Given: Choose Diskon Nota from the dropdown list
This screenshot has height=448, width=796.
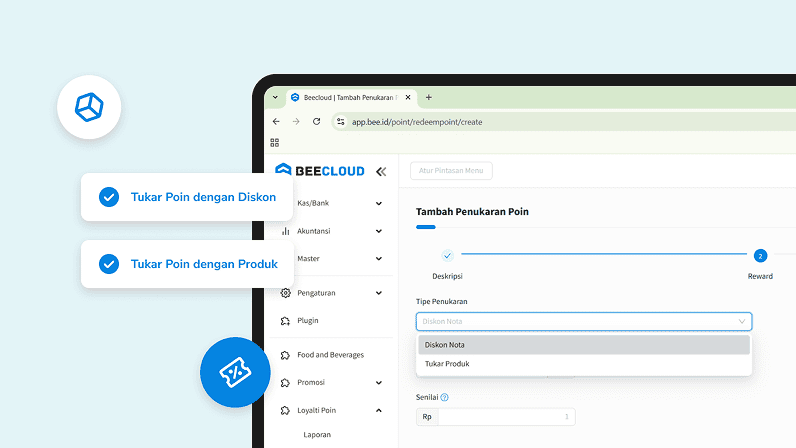Looking at the screenshot, I should coord(584,345).
